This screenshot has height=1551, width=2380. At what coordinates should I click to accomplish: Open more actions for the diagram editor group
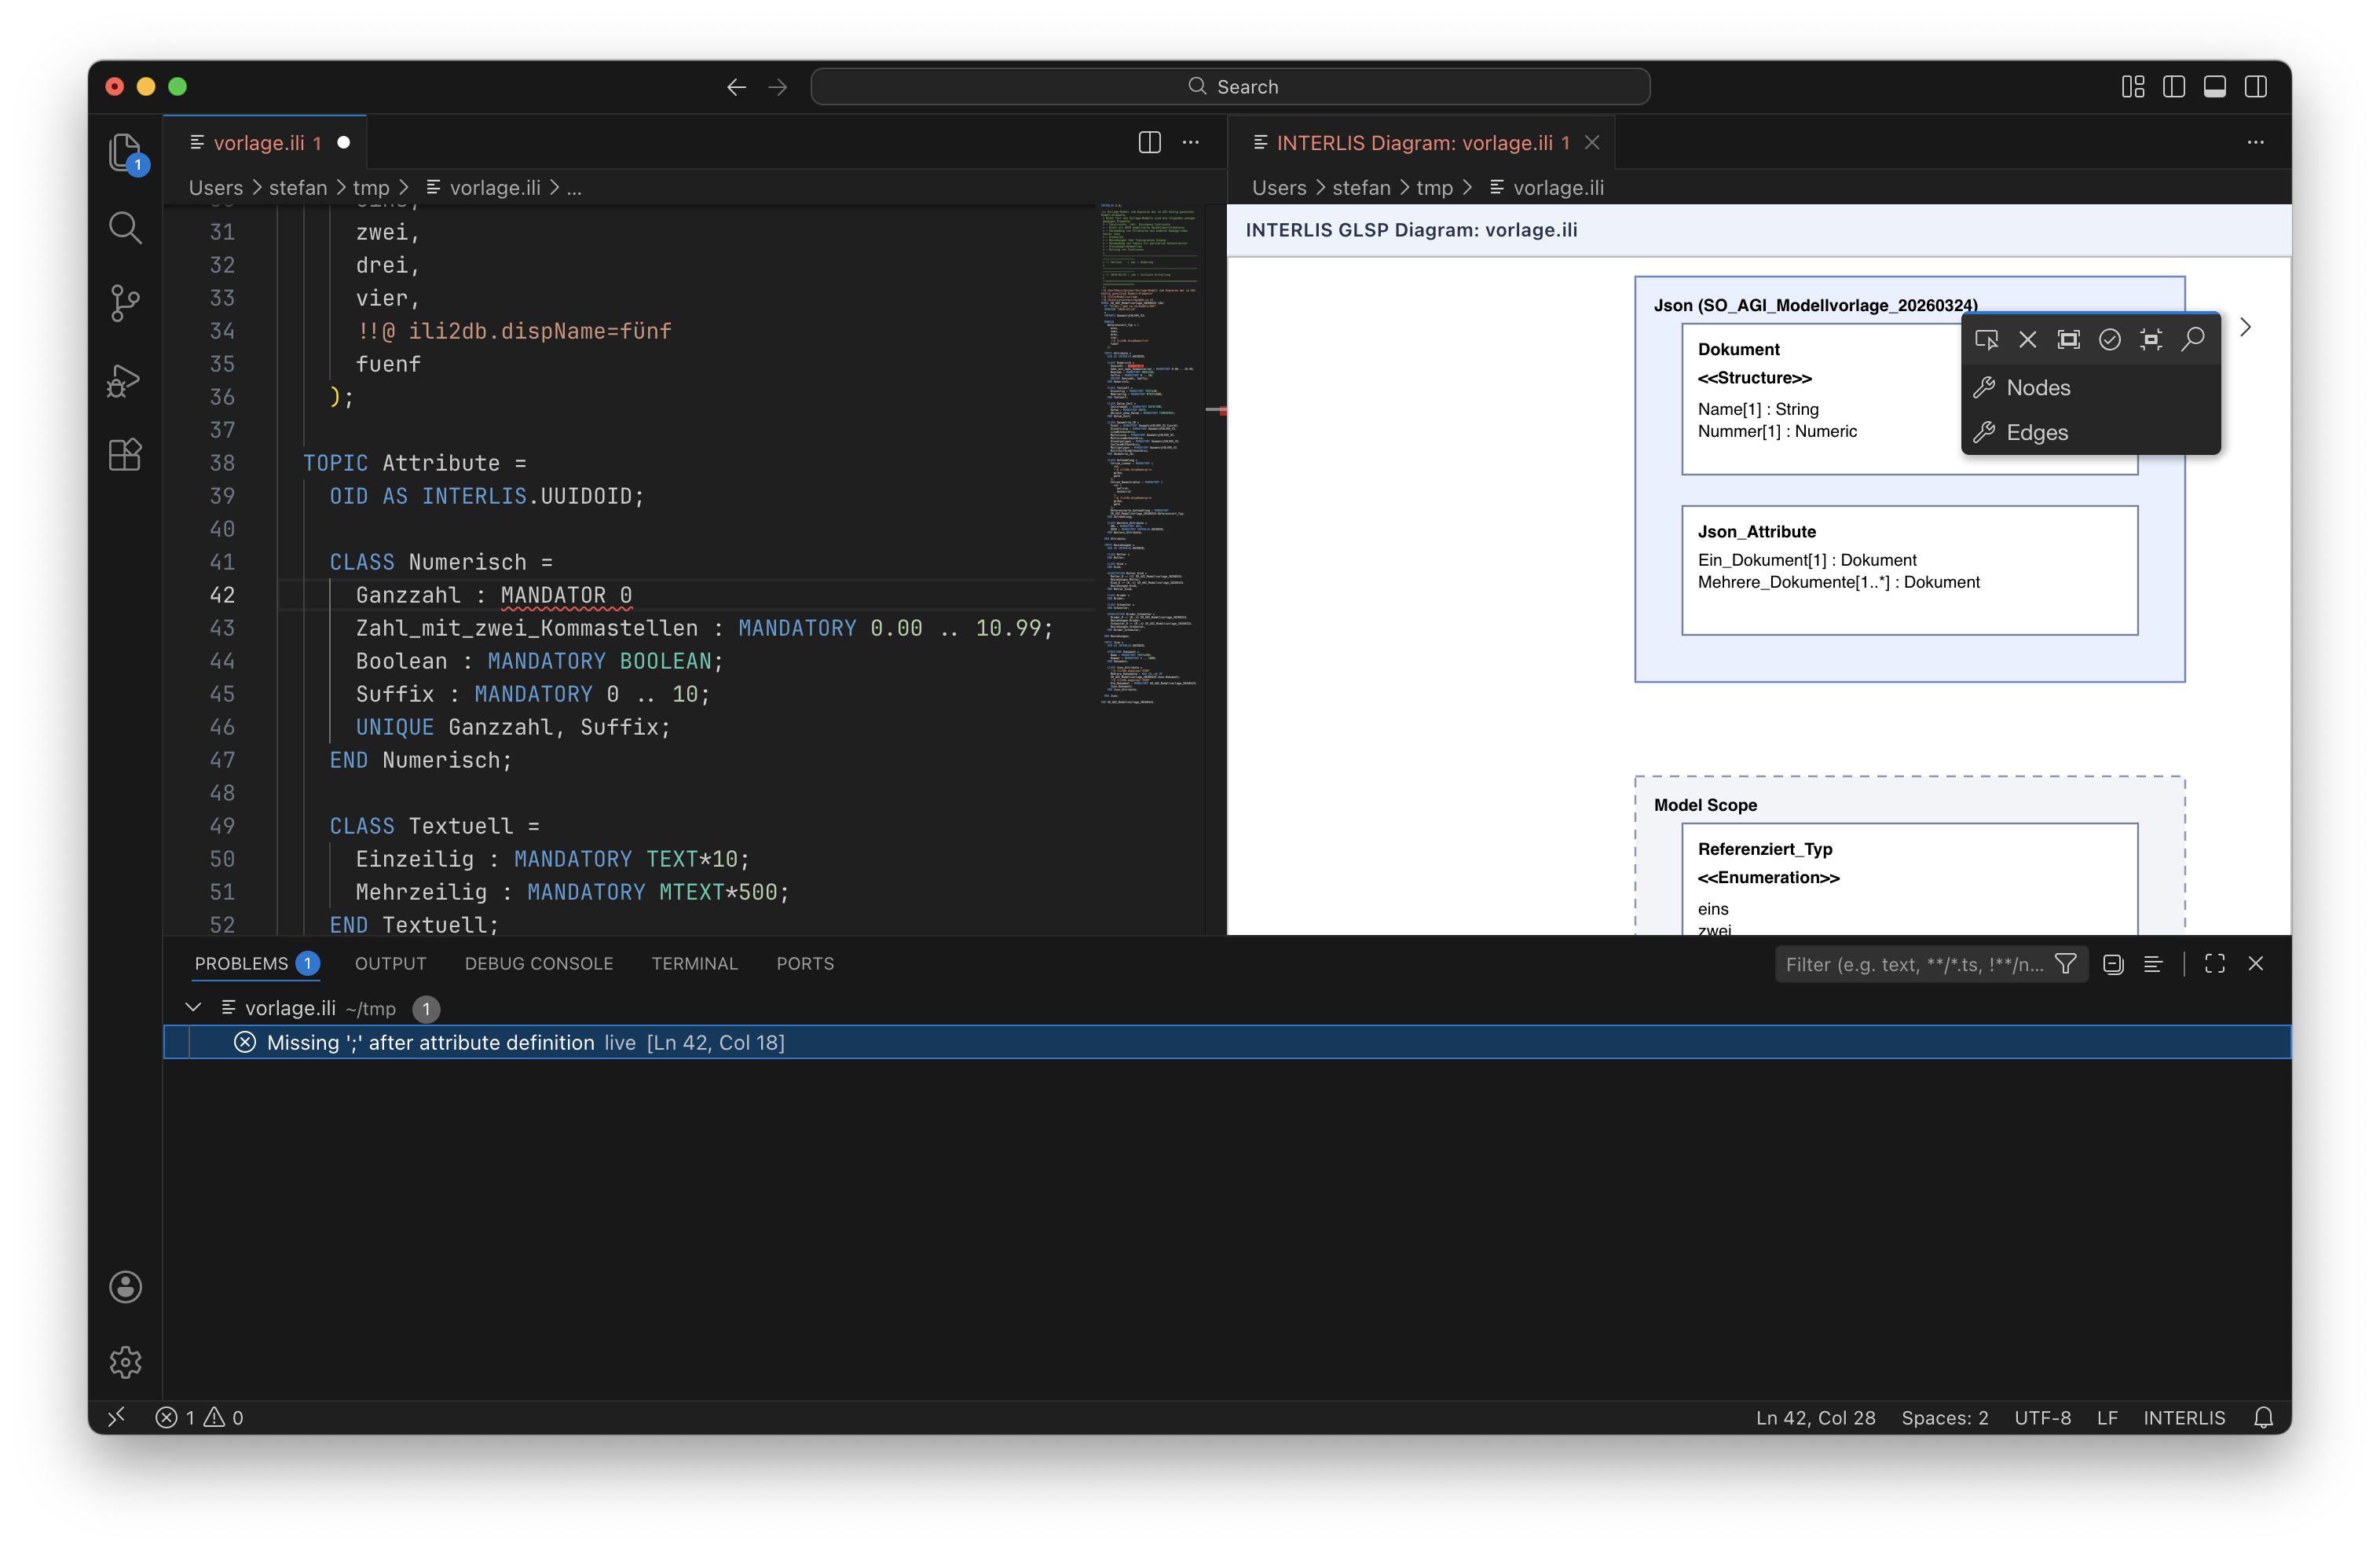[2255, 142]
